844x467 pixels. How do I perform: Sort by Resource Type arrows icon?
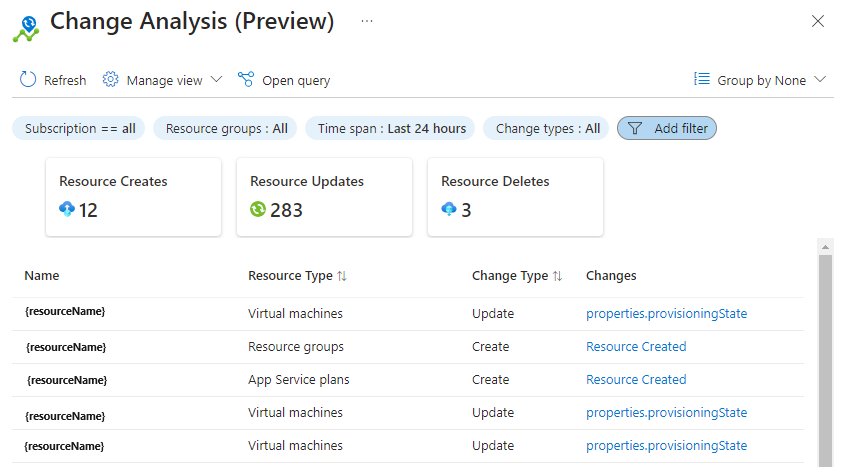point(342,276)
